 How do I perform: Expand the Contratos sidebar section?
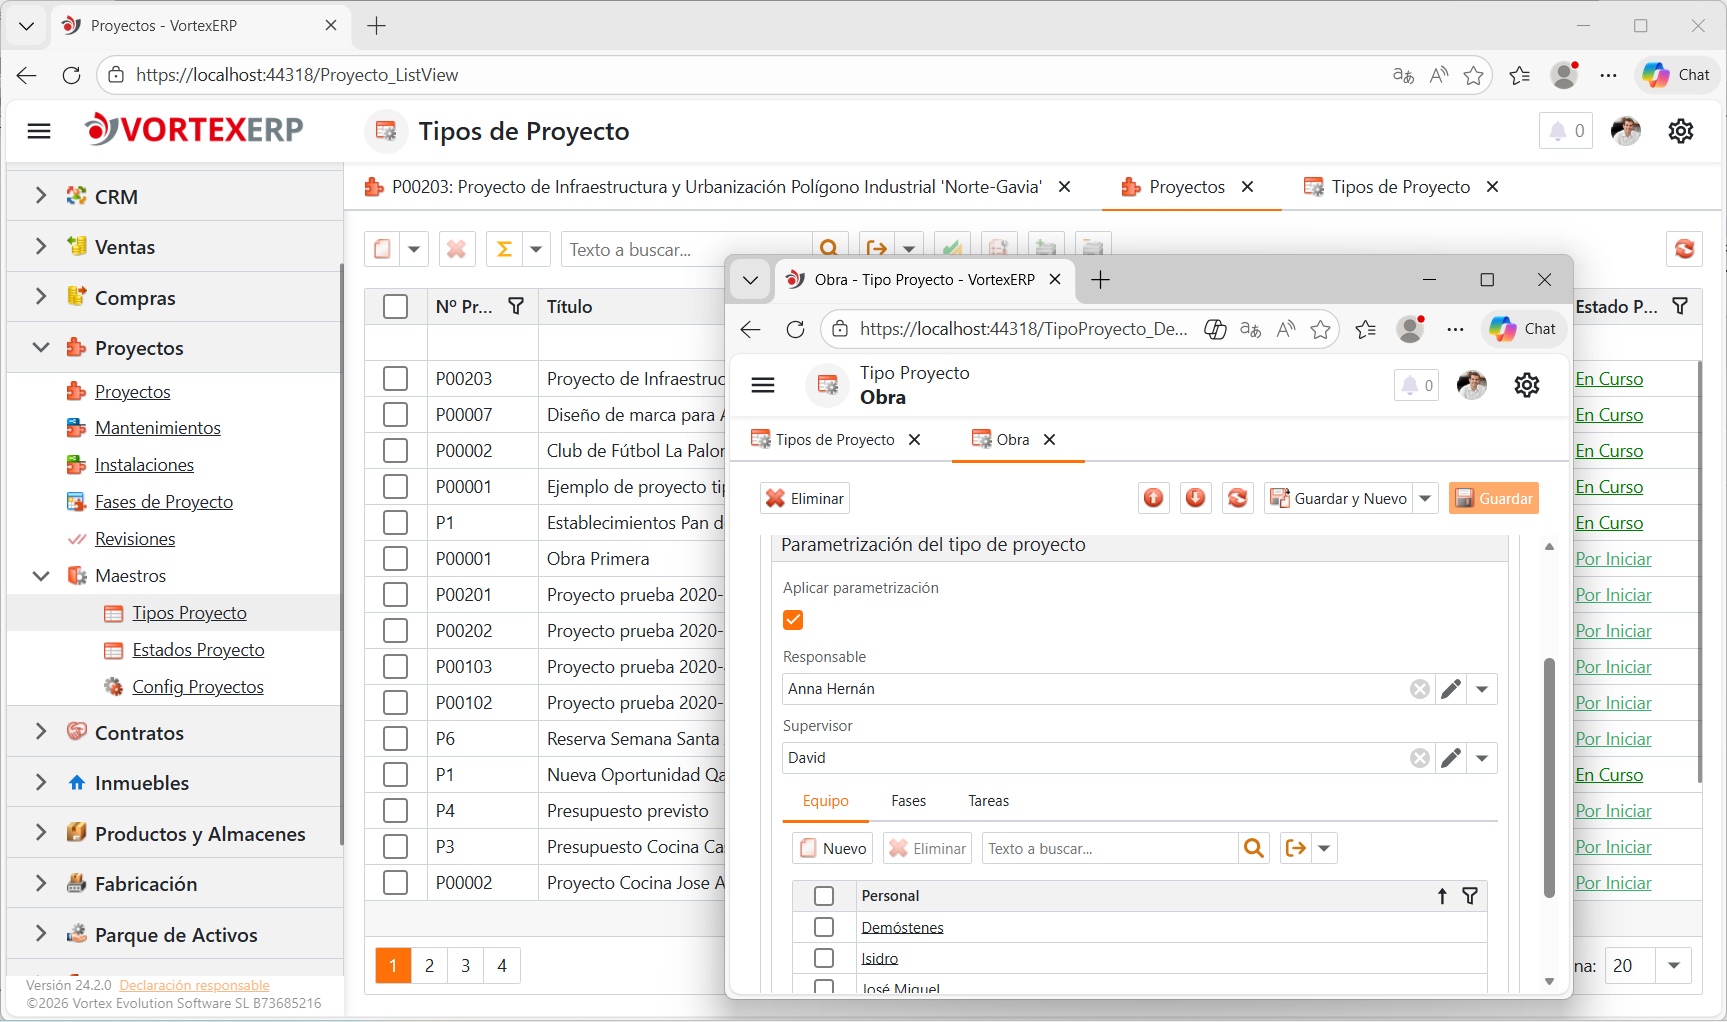(41, 732)
